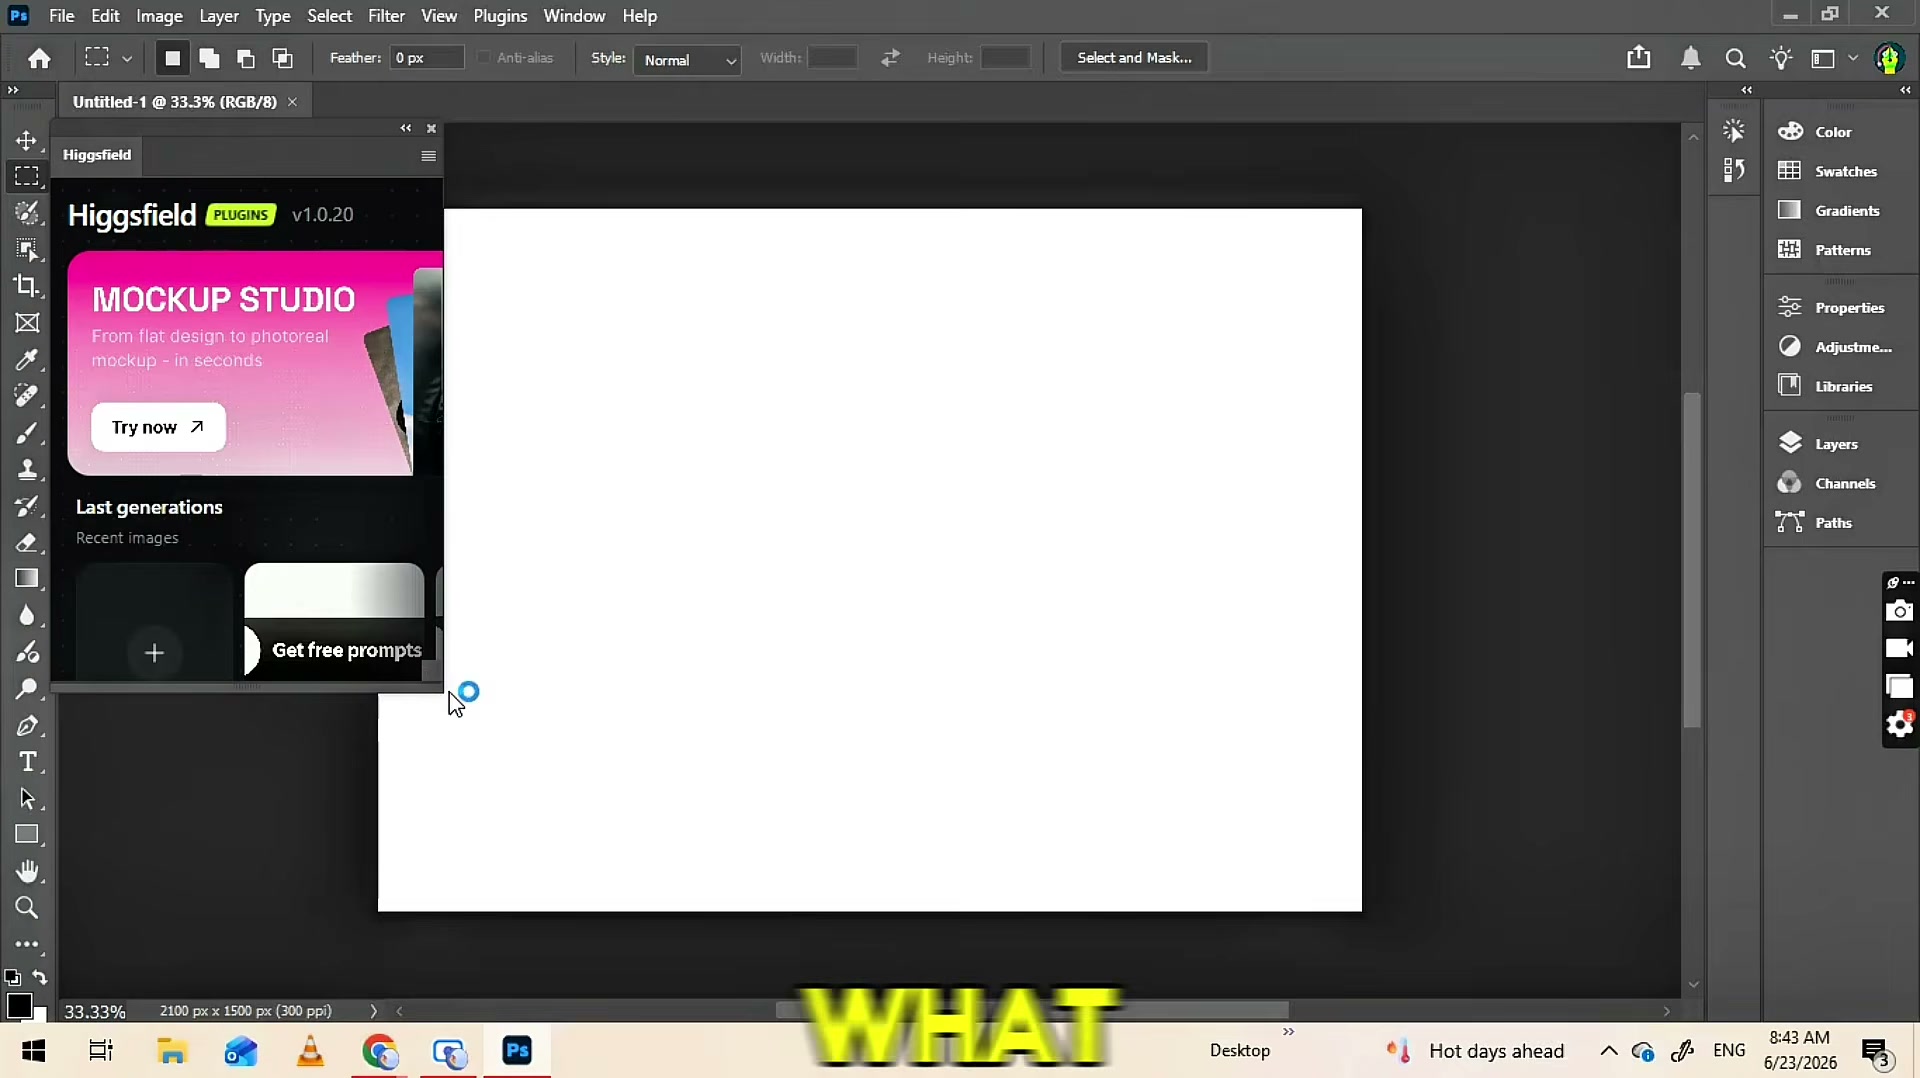Select the Zoom tool
The width and height of the screenshot is (1920, 1078).
[27, 908]
